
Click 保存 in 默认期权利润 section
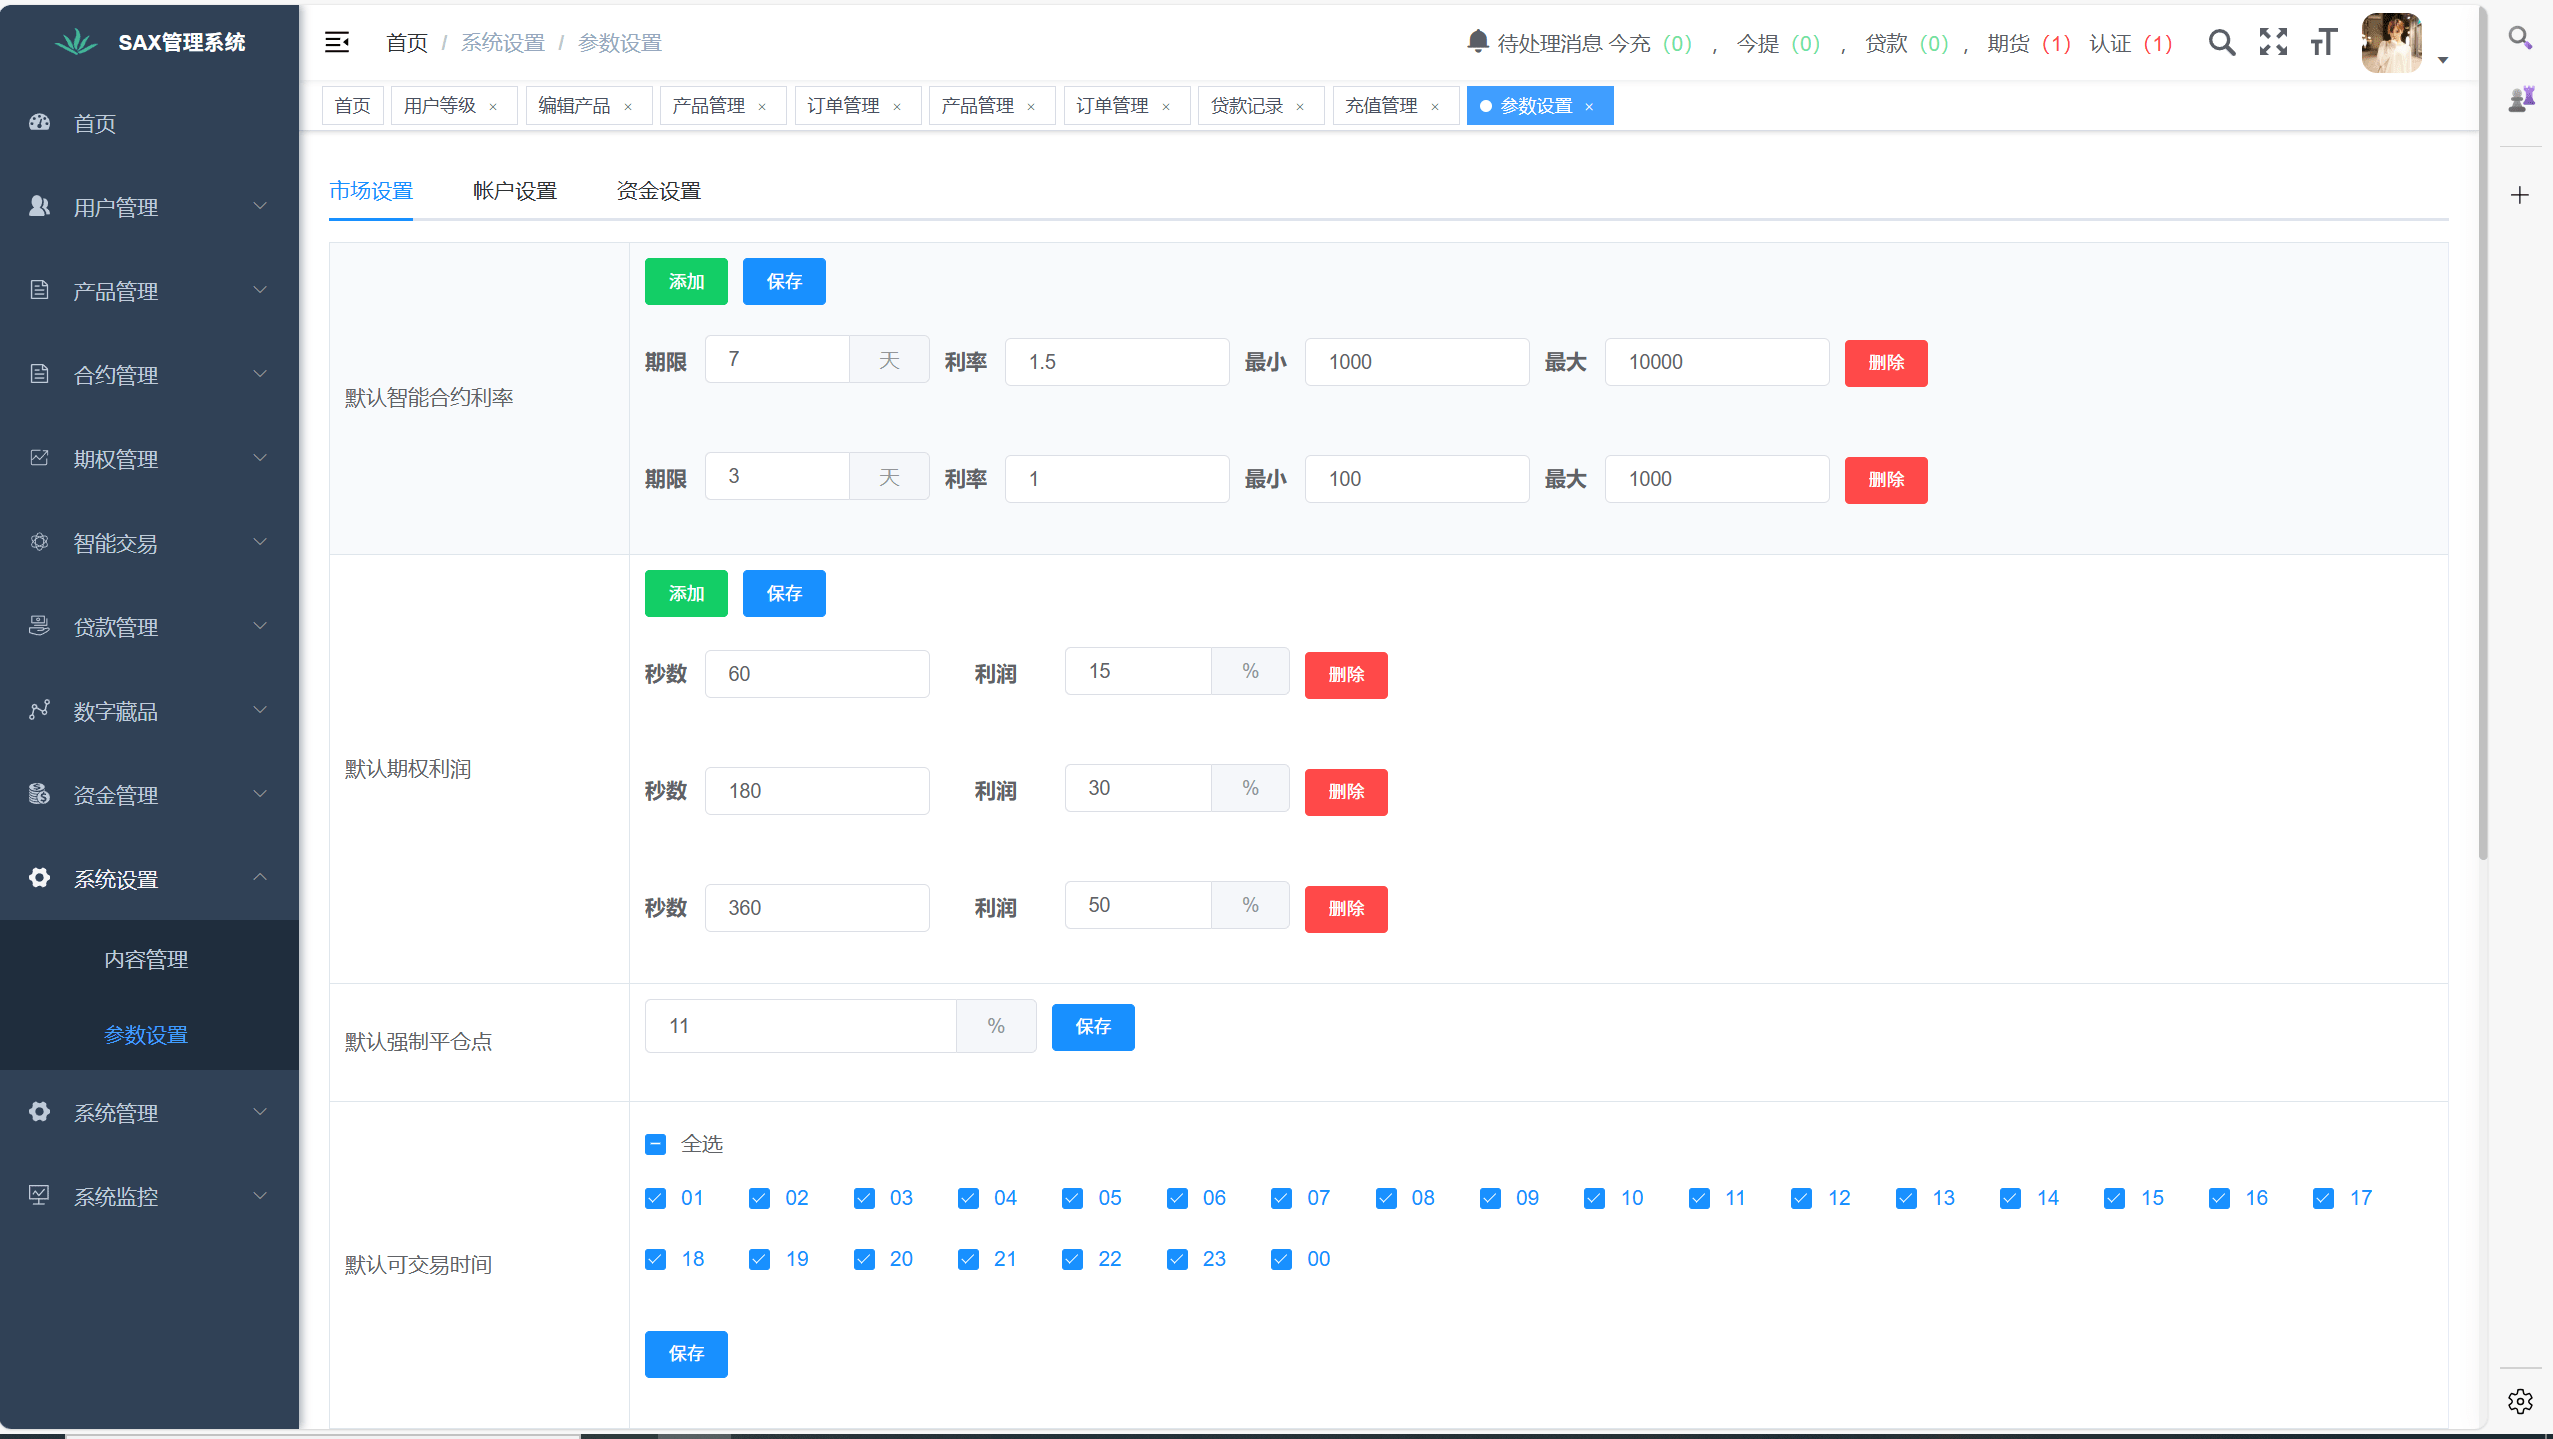click(784, 593)
